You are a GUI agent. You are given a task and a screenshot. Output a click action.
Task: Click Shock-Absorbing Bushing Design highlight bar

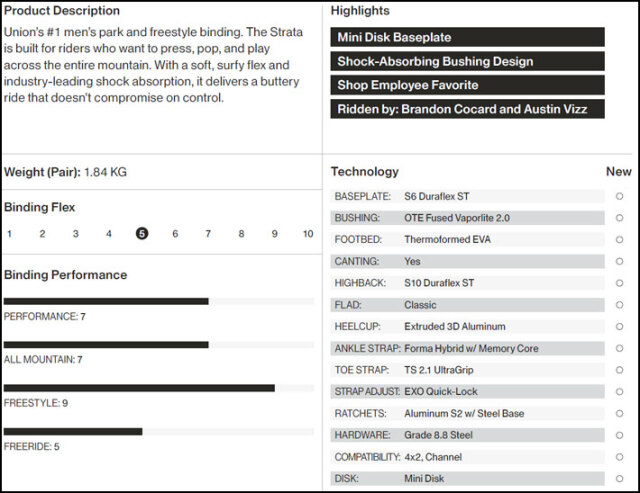click(x=467, y=61)
